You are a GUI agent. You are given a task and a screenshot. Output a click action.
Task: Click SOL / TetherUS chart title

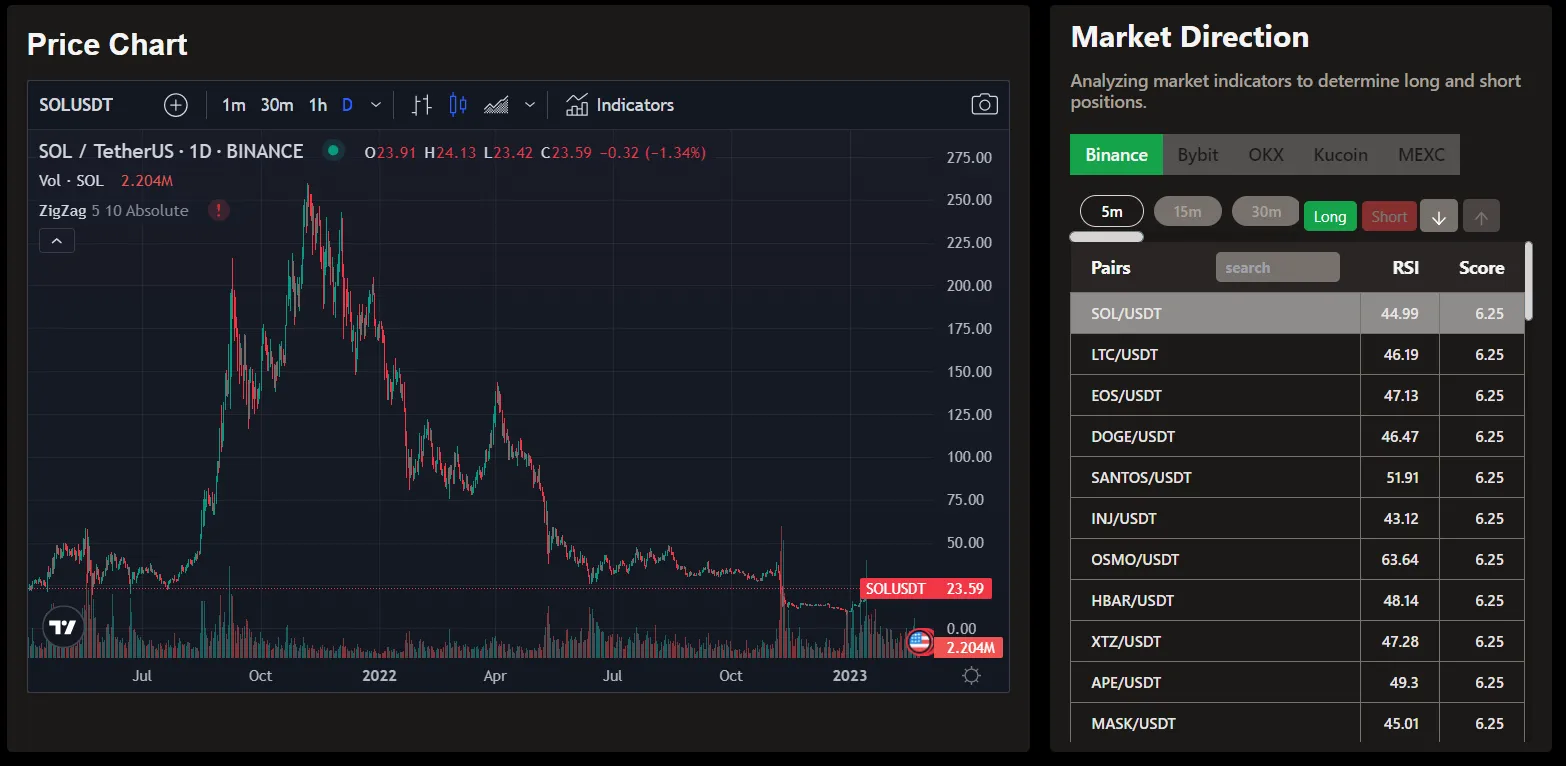(x=171, y=152)
